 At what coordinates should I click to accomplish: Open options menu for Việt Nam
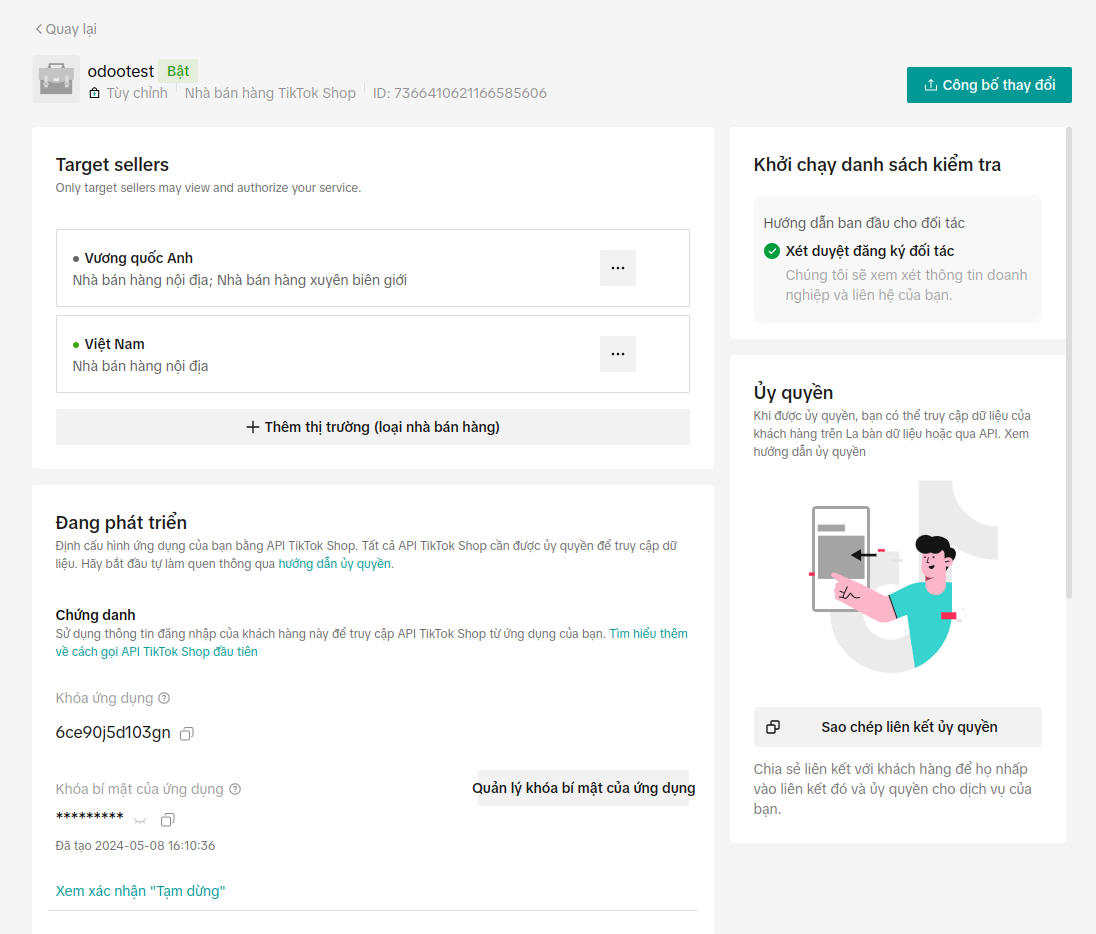click(x=617, y=354)
